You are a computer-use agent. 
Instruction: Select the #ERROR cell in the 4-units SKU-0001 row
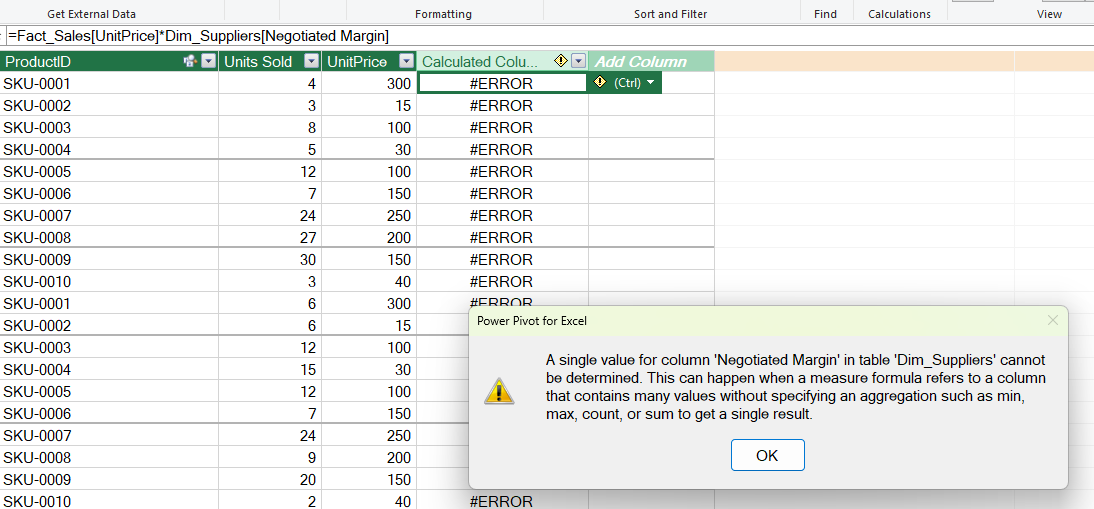[x=502, y=84]
